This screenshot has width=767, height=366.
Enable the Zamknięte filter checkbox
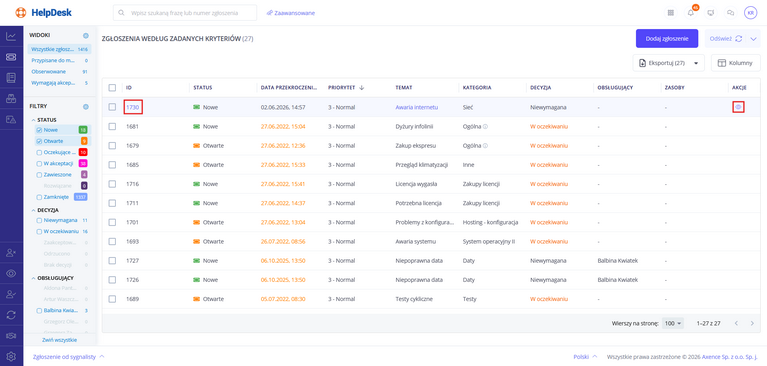click(x=40, y=197)
